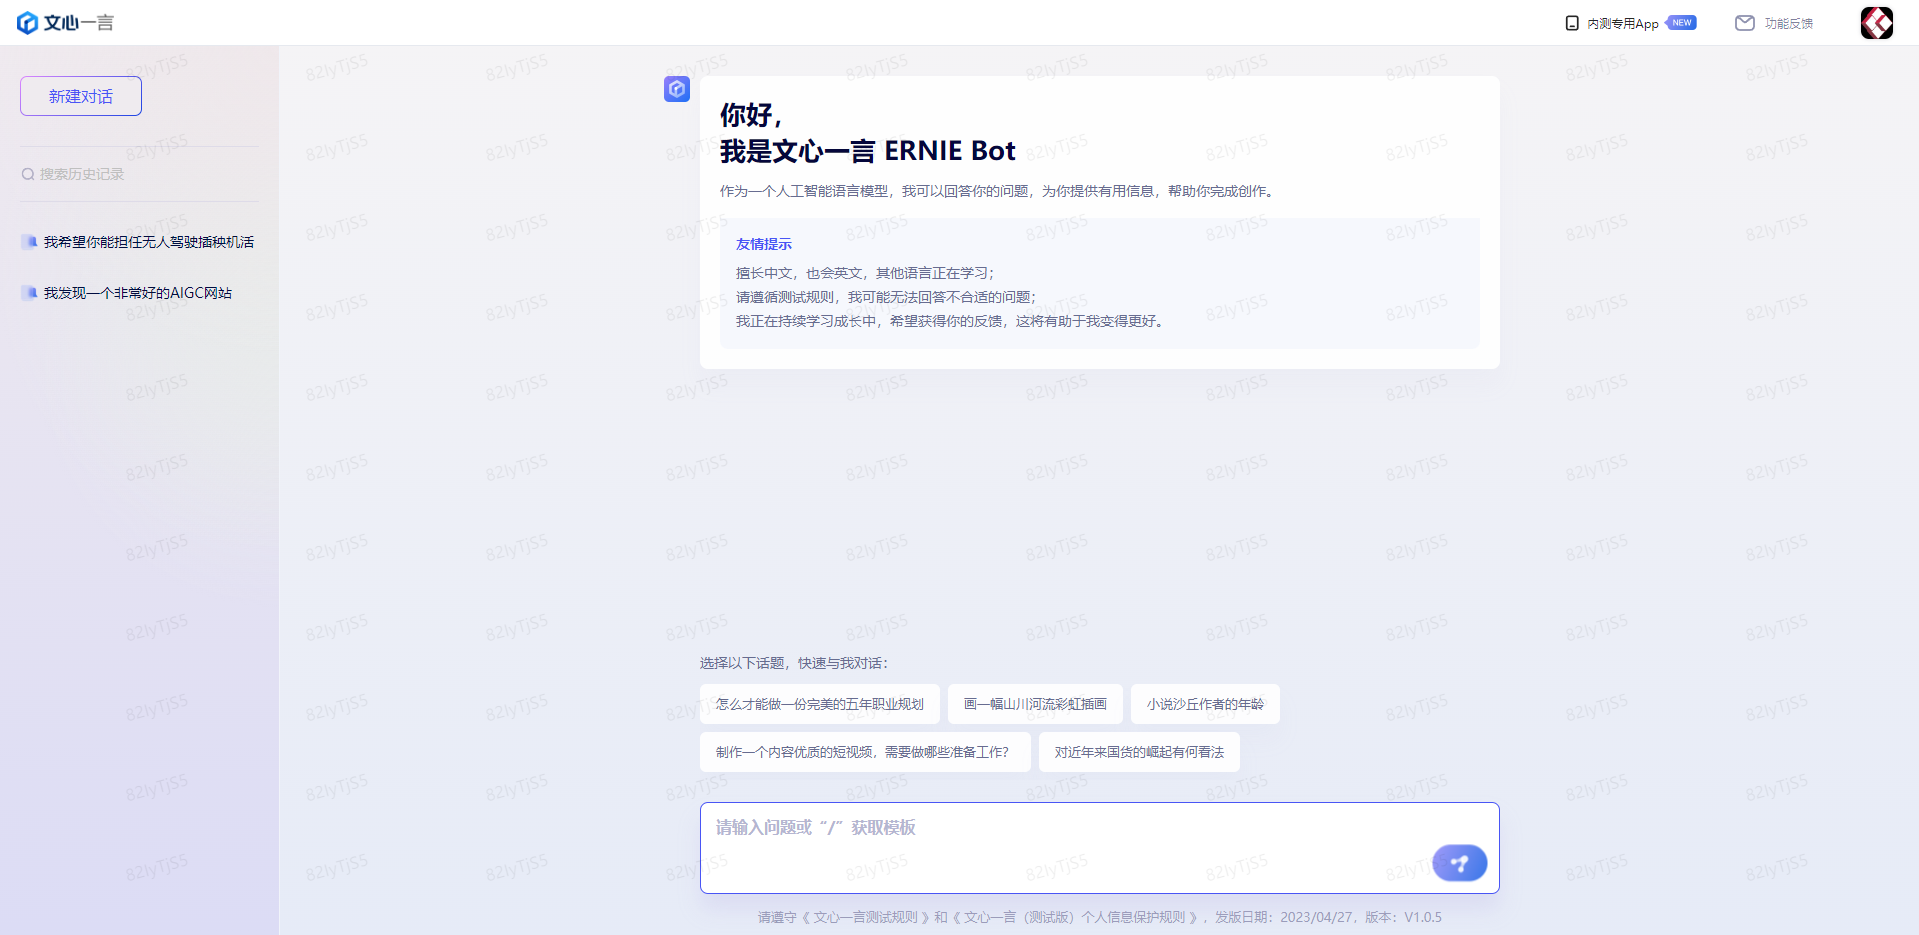Click the 友情提示 heading
This screenshot has height=935, width=1919.
pos(764,244)
